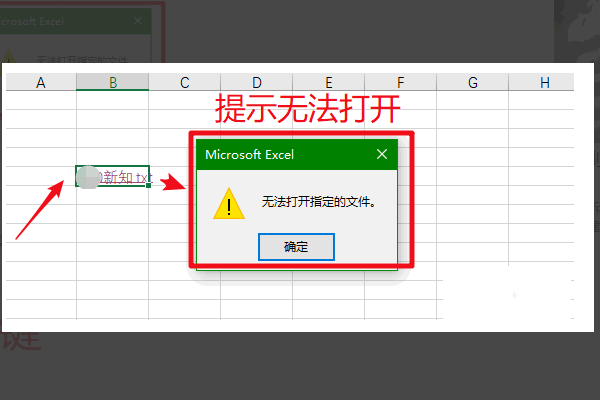This screenshot has height=400, width=600.
Task: Click the yellow warning icon in dialog
Action: [229, 204]
